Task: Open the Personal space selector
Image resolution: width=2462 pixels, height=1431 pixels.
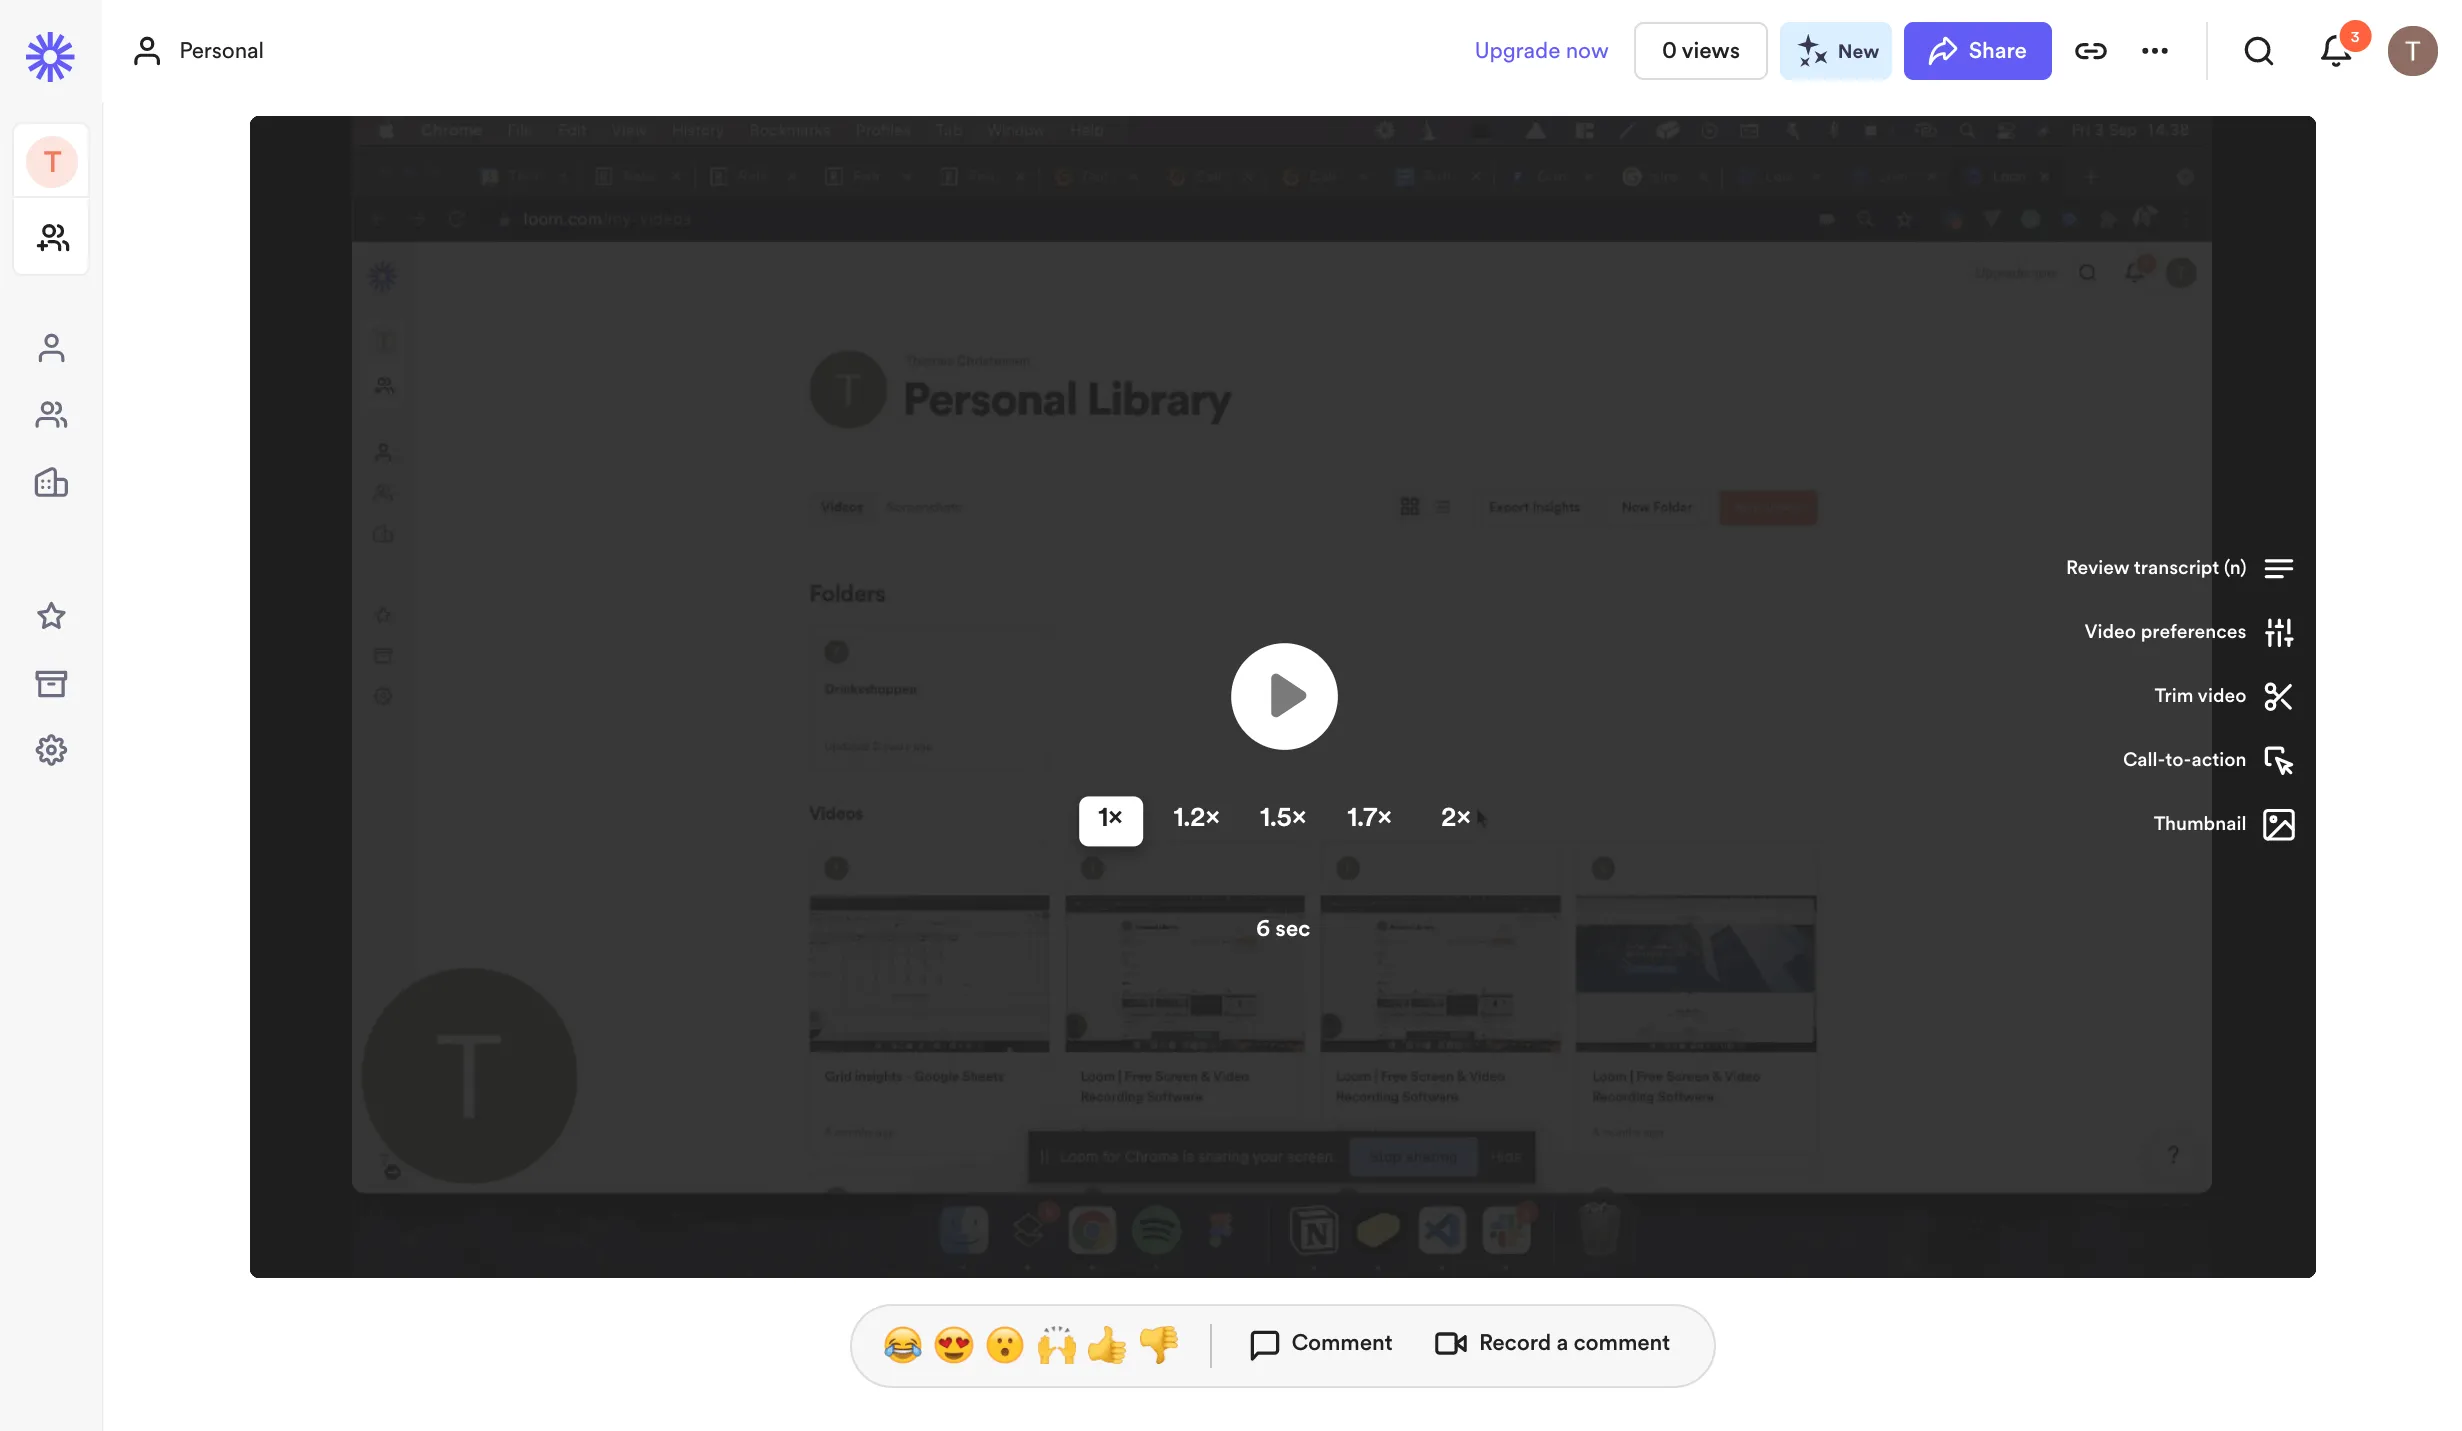Action: coord(198,51)
